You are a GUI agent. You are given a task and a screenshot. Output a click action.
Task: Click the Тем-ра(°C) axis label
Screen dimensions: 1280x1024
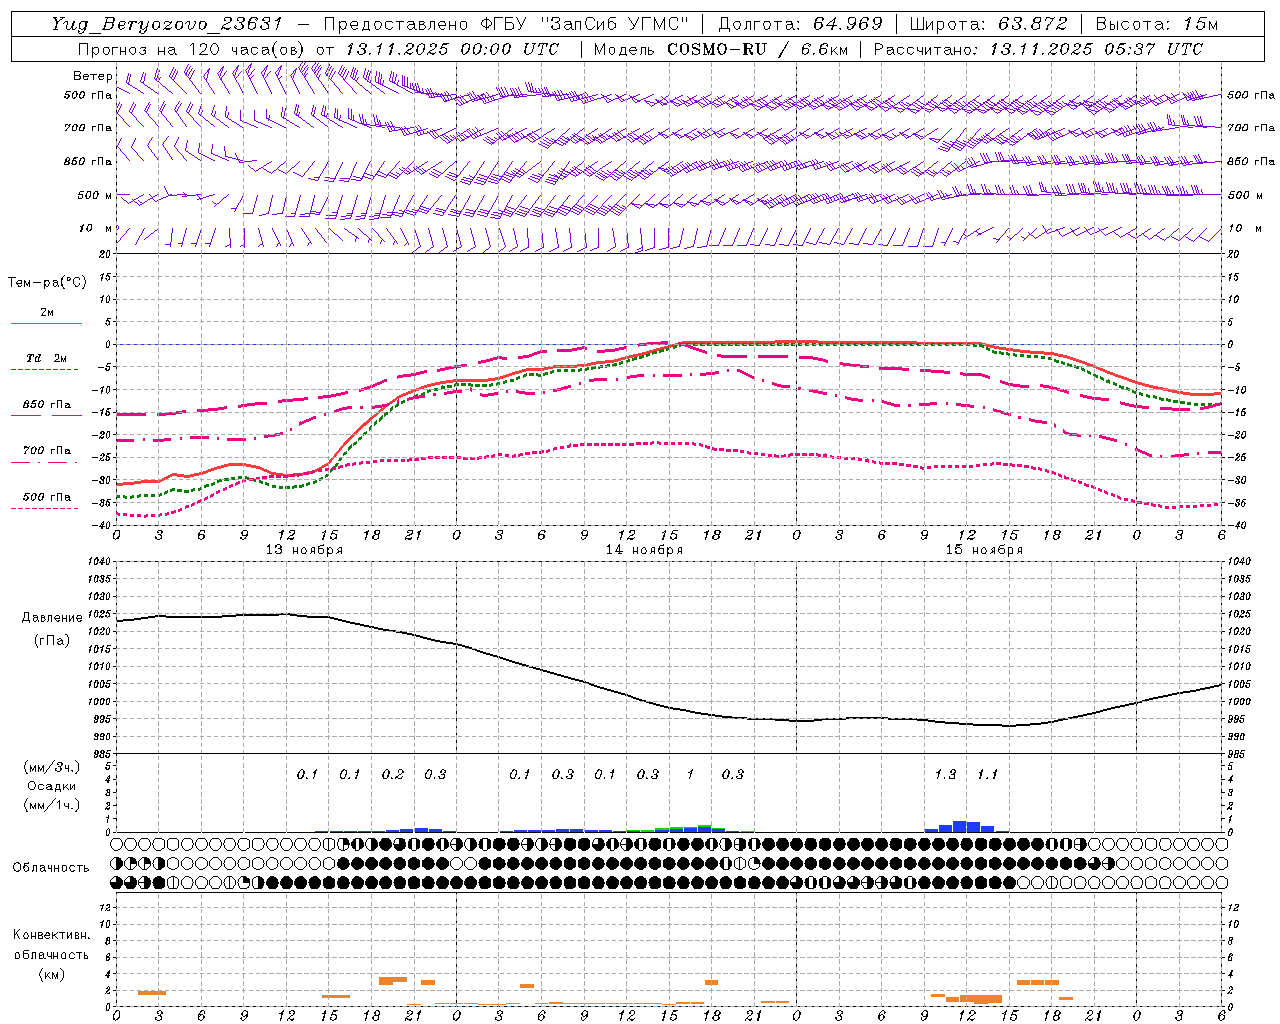click(47, 283)
